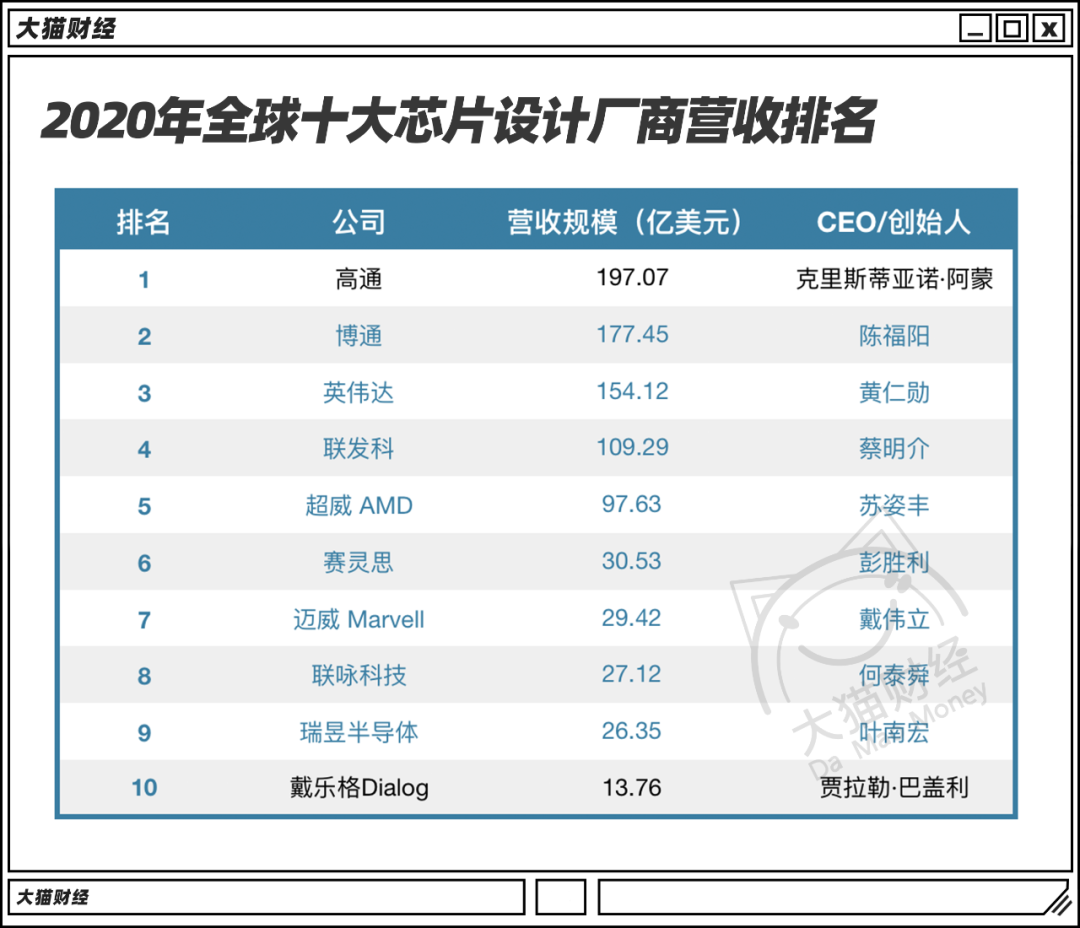Click rank number 7
The image size is (1080, 928).
pyautogui.click(x=144, y=620)
